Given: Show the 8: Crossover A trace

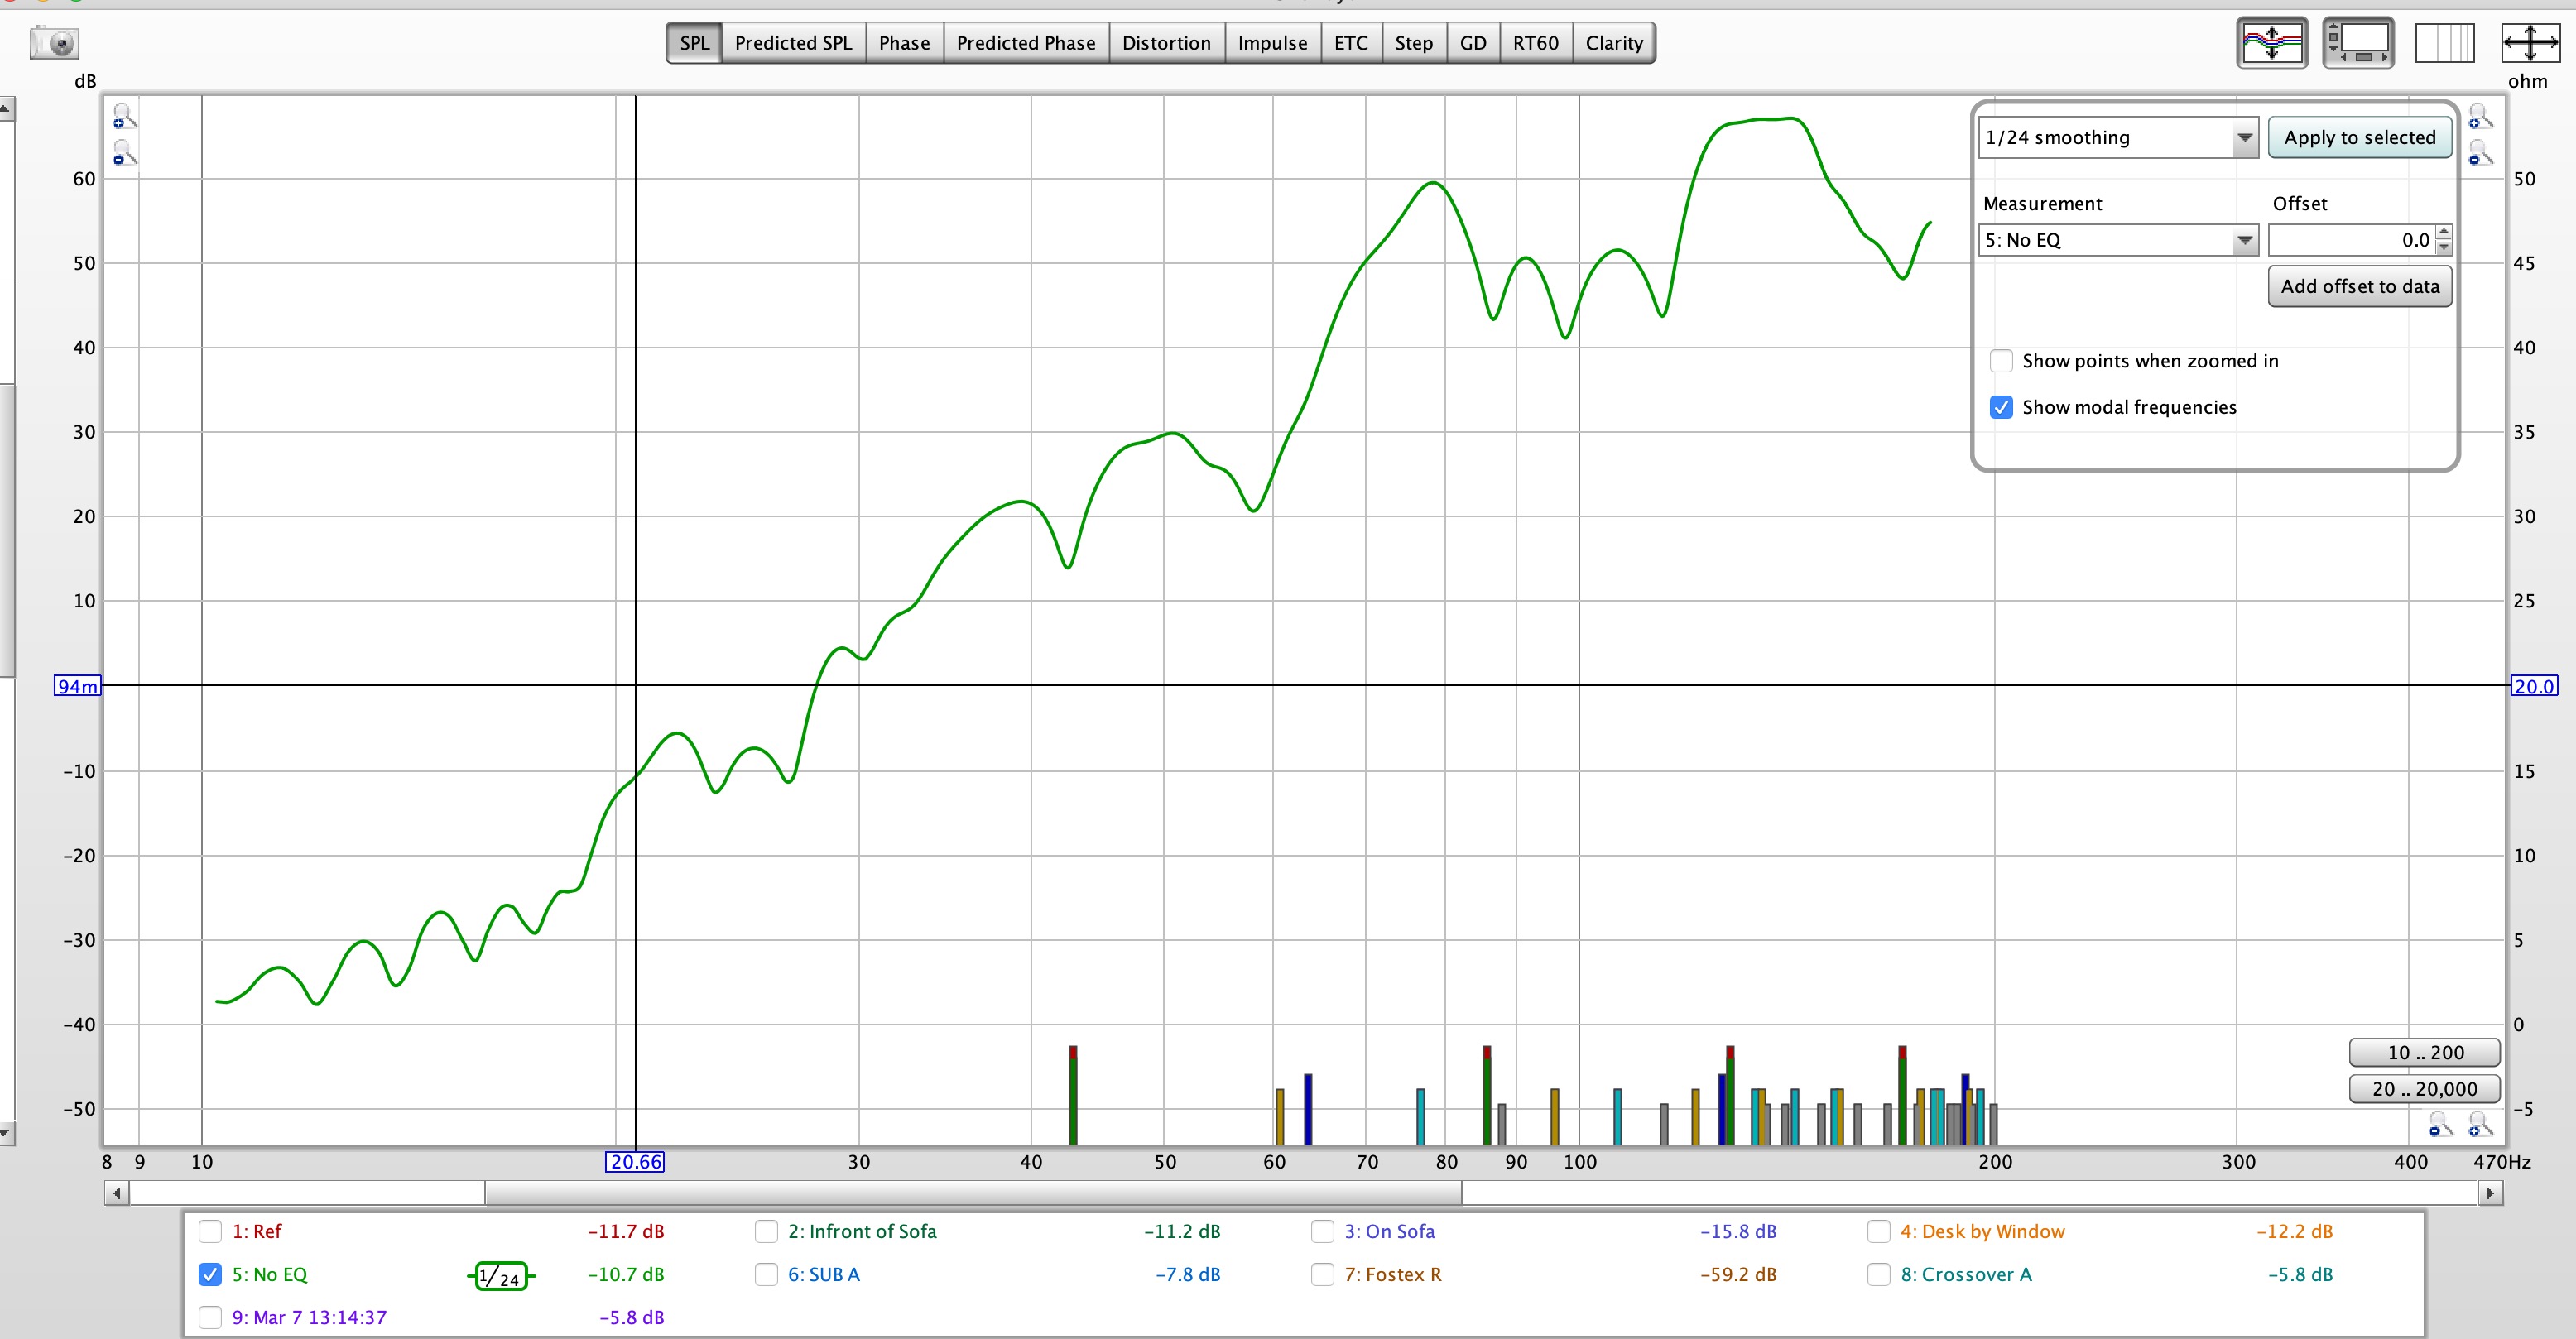Looking at the screenshot, I should tap(1879, 1274).
